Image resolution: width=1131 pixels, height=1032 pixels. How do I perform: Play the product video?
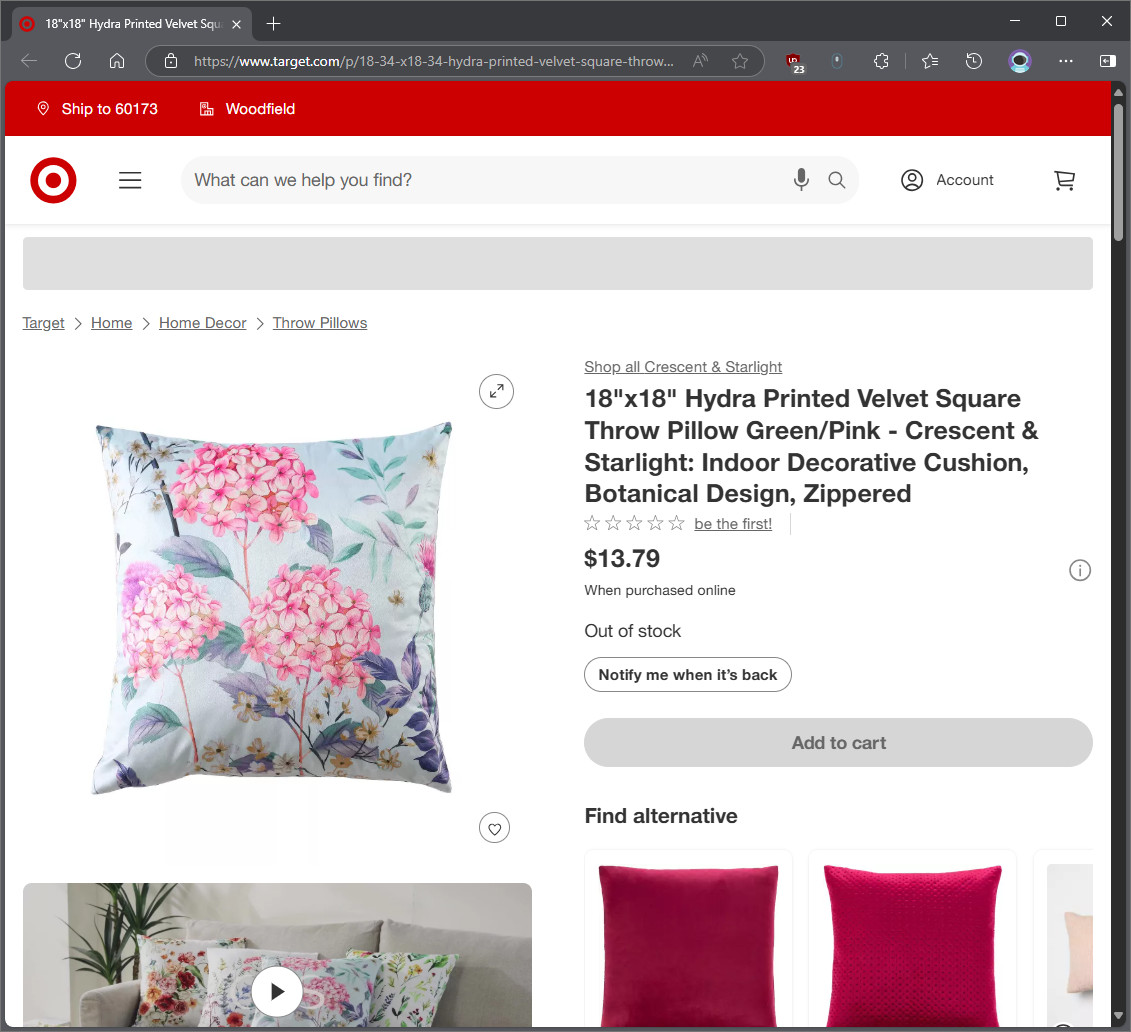(x=277, y=992)
